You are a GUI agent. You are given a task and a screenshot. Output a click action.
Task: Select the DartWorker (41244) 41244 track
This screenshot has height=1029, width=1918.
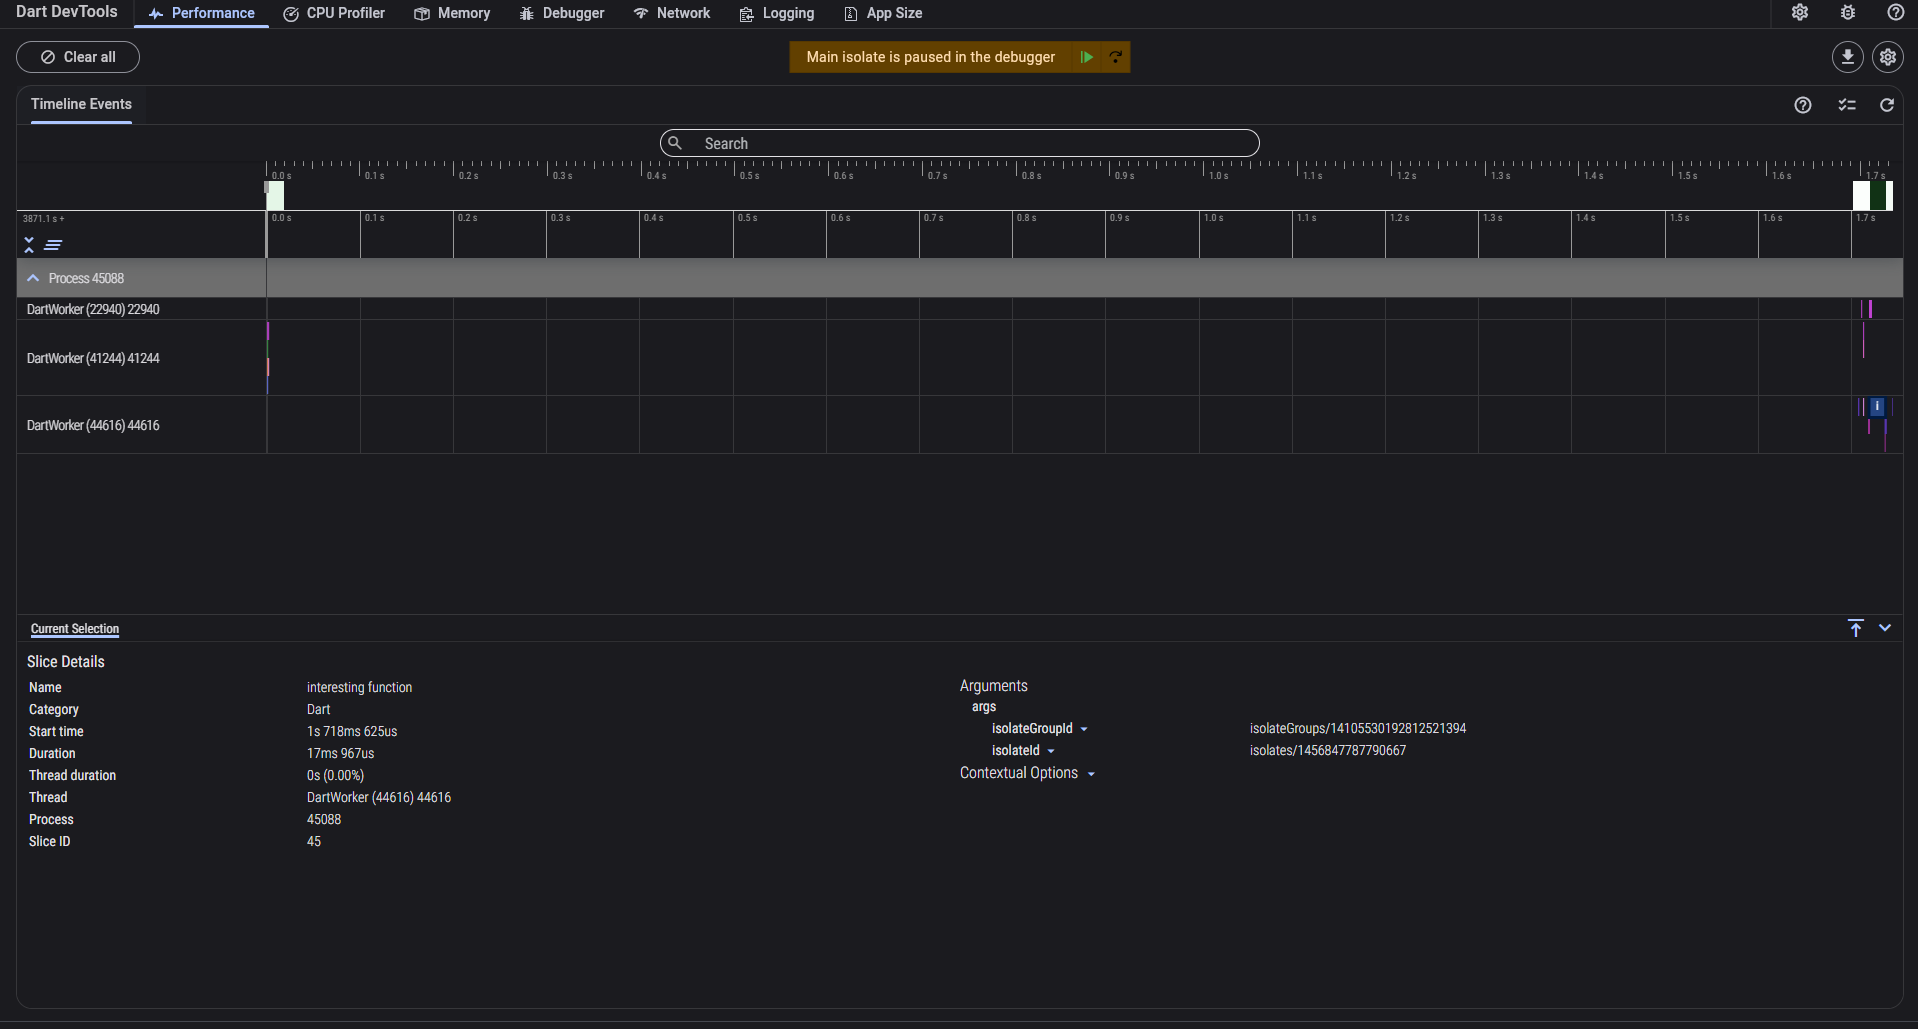93,358
